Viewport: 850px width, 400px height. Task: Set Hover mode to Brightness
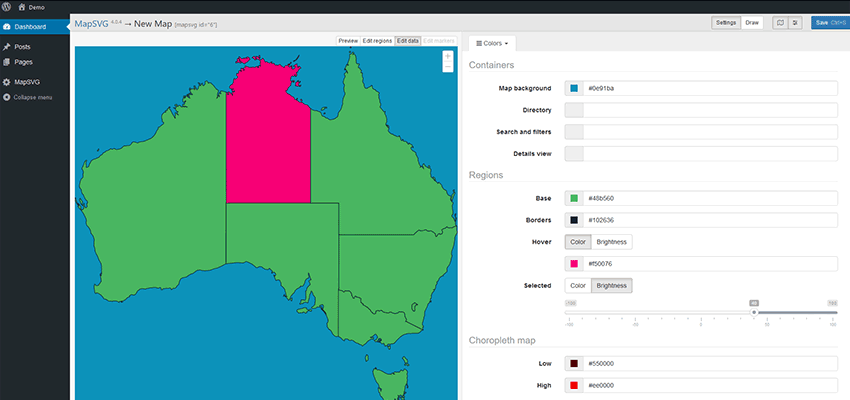[x=611, y=241]
